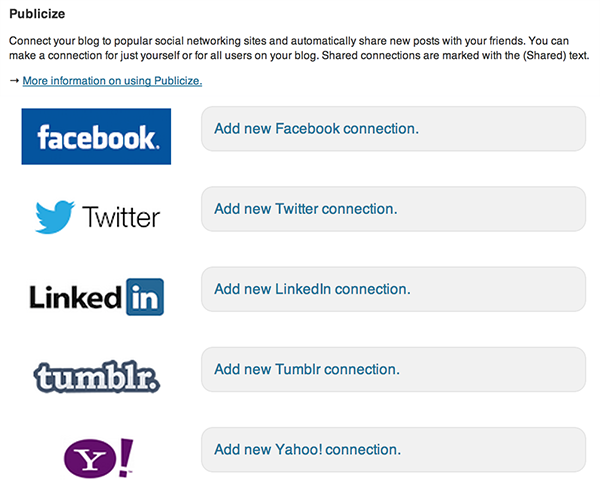This screenshot has height=488, width=600.
Task: Click empty area inside the Yahoo! connection box
Action: point(494,449)
